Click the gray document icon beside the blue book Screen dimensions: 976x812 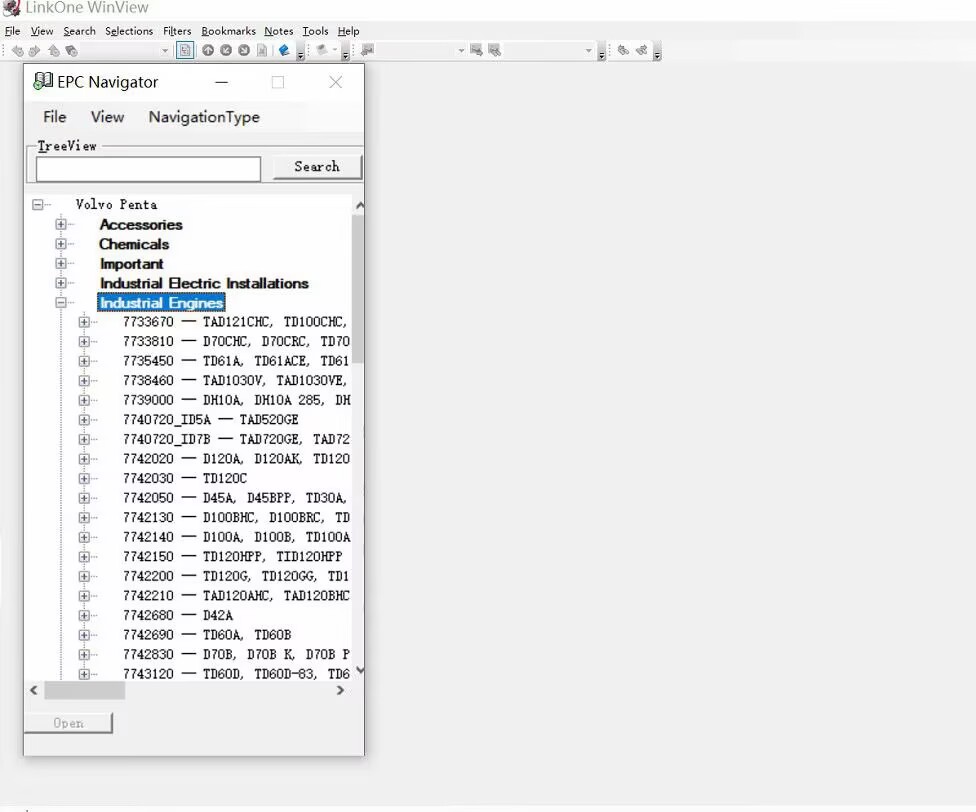click(x=262, y=50)
